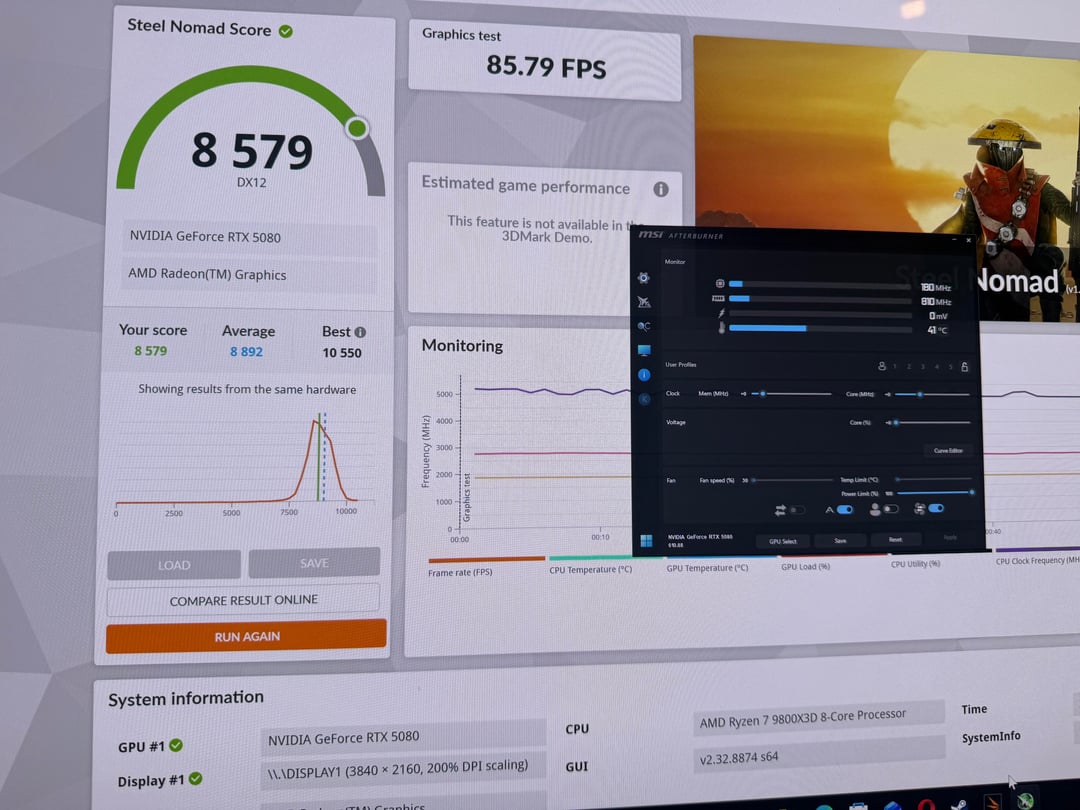This screenshot has width=1080, height=810.
Task: Click the 8 579 score gauge
Action: (x=251, y=131)
